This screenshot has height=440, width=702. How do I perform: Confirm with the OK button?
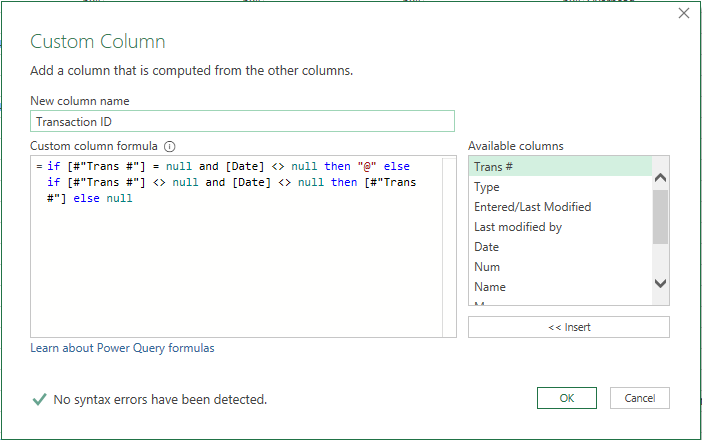point(566,398)
